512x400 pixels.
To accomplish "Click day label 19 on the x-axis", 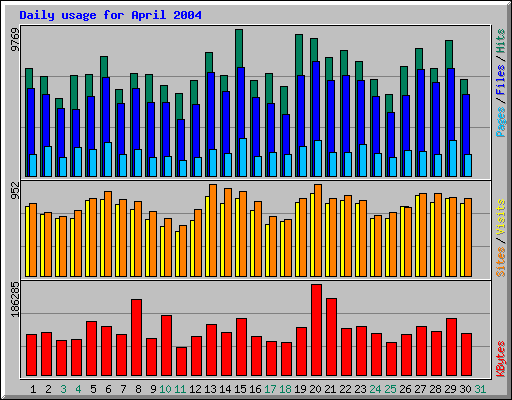I will [300, 389].
